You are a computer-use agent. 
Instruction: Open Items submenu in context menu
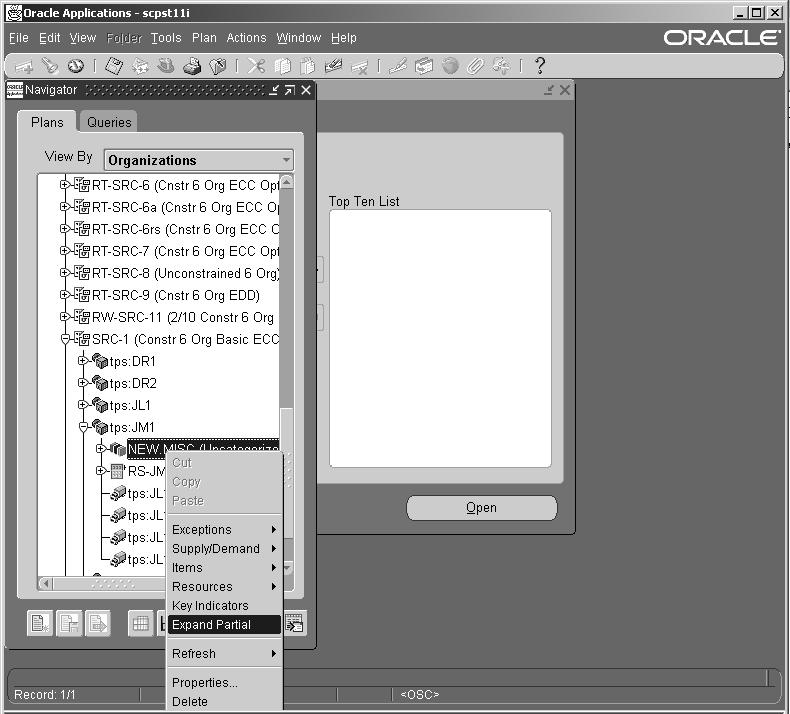224,568
